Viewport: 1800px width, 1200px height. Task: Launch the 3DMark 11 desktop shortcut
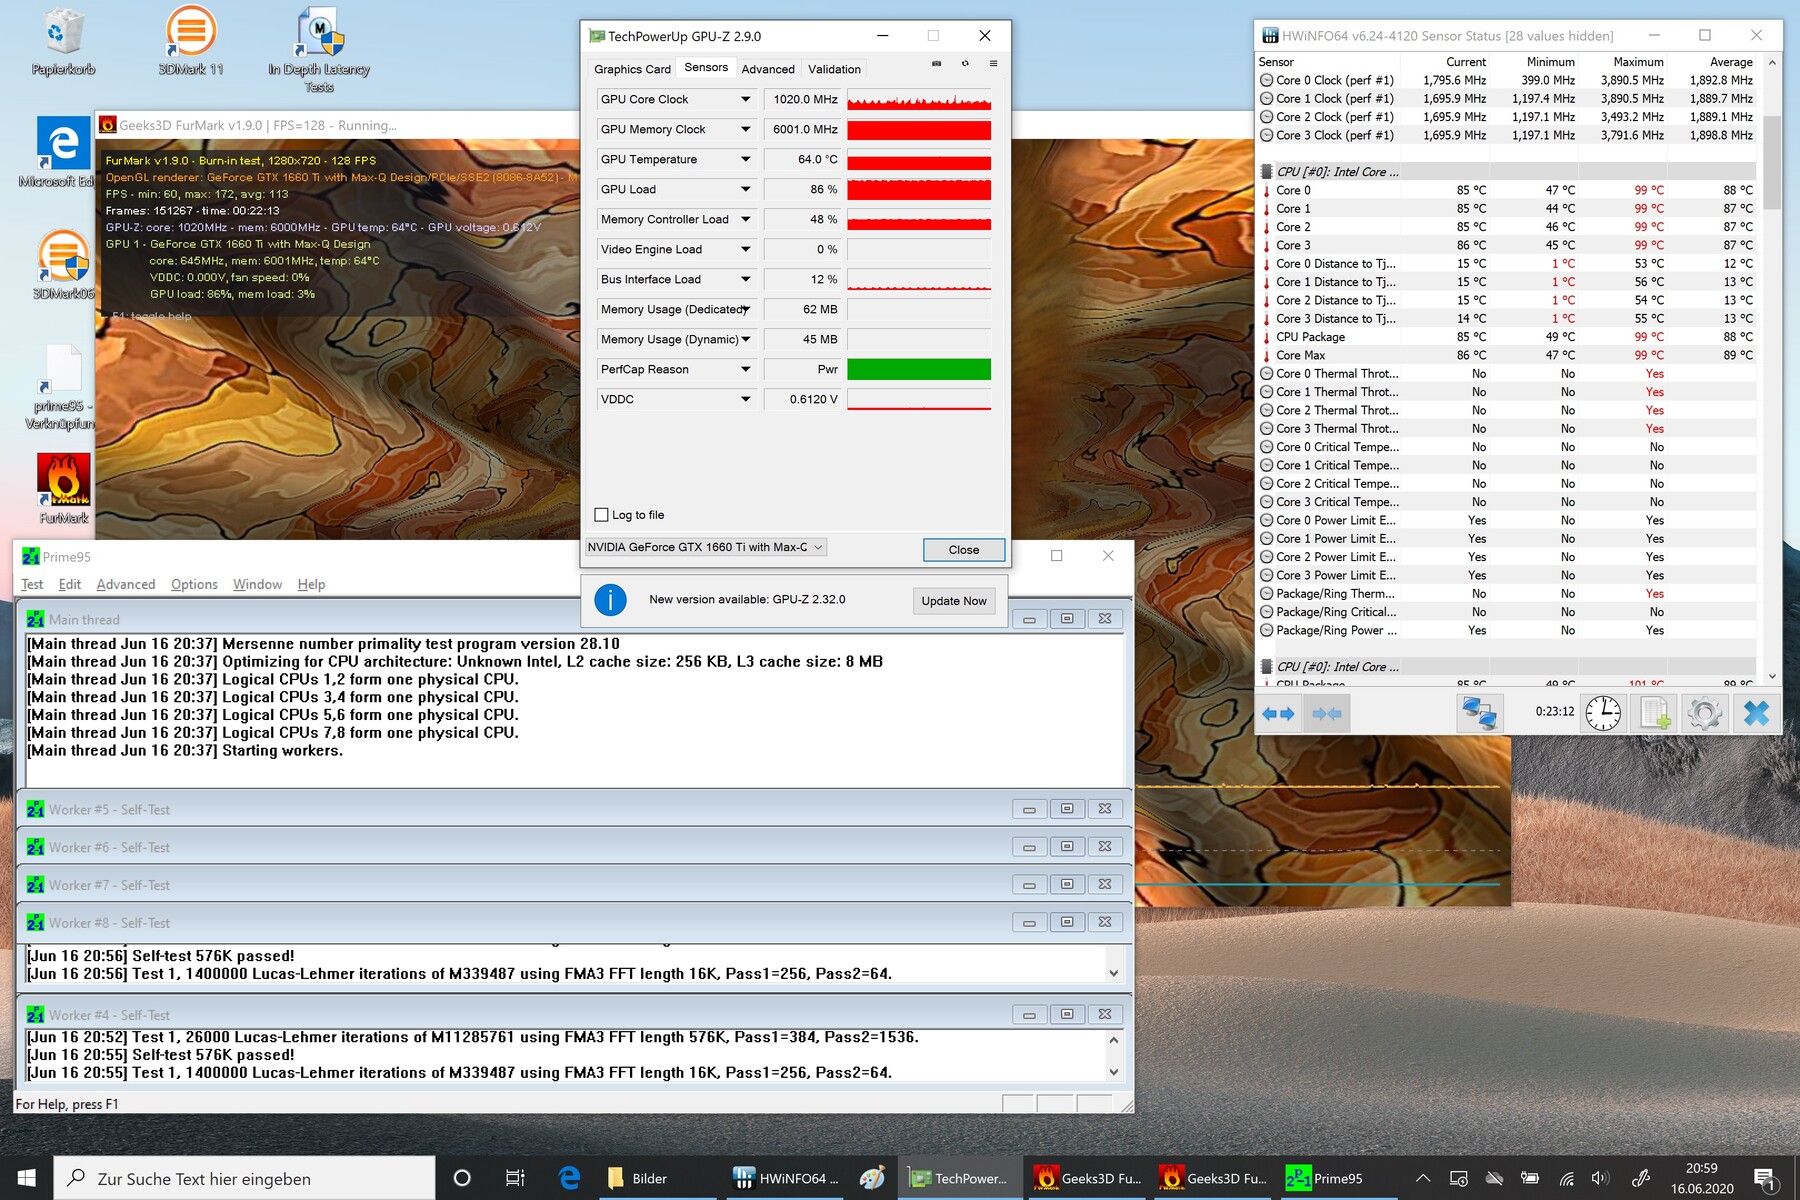(190, 42)
